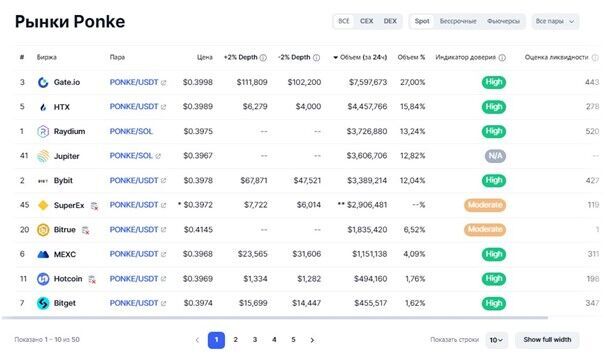Sort by Объем (за 24ч) column

click(x=360, y=58)
